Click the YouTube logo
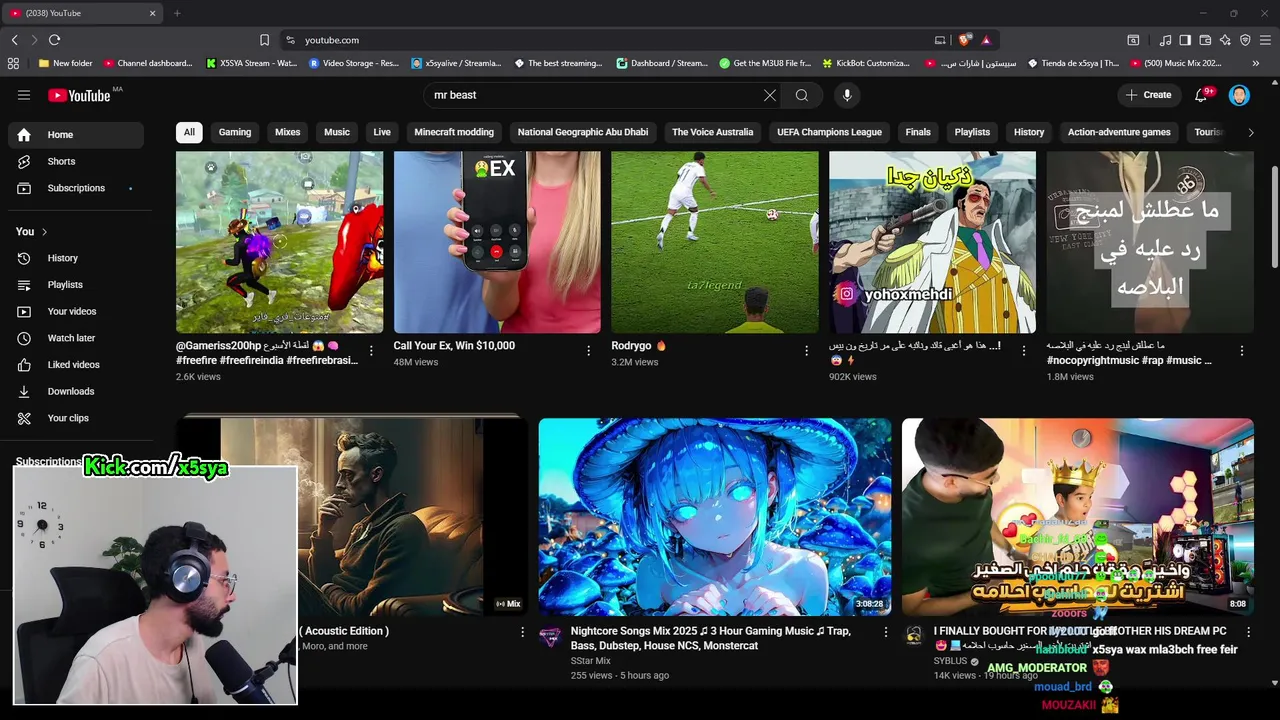 [79, 95]
